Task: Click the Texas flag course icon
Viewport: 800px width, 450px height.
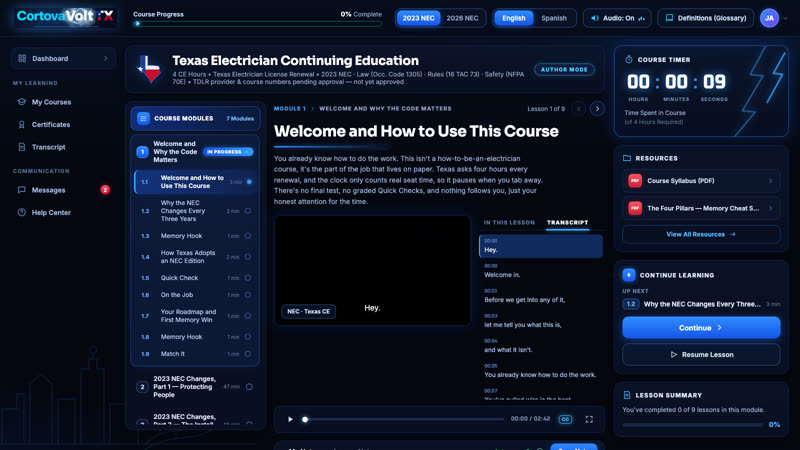Action: click(148, 69)
